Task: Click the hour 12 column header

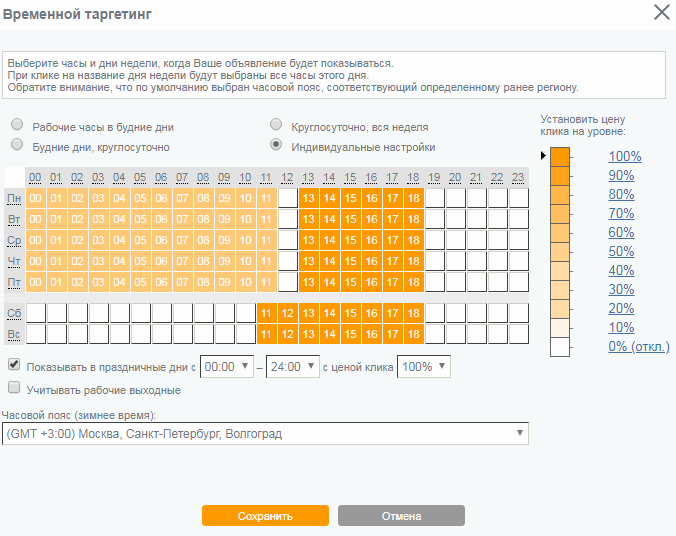Action: (287, 178)
